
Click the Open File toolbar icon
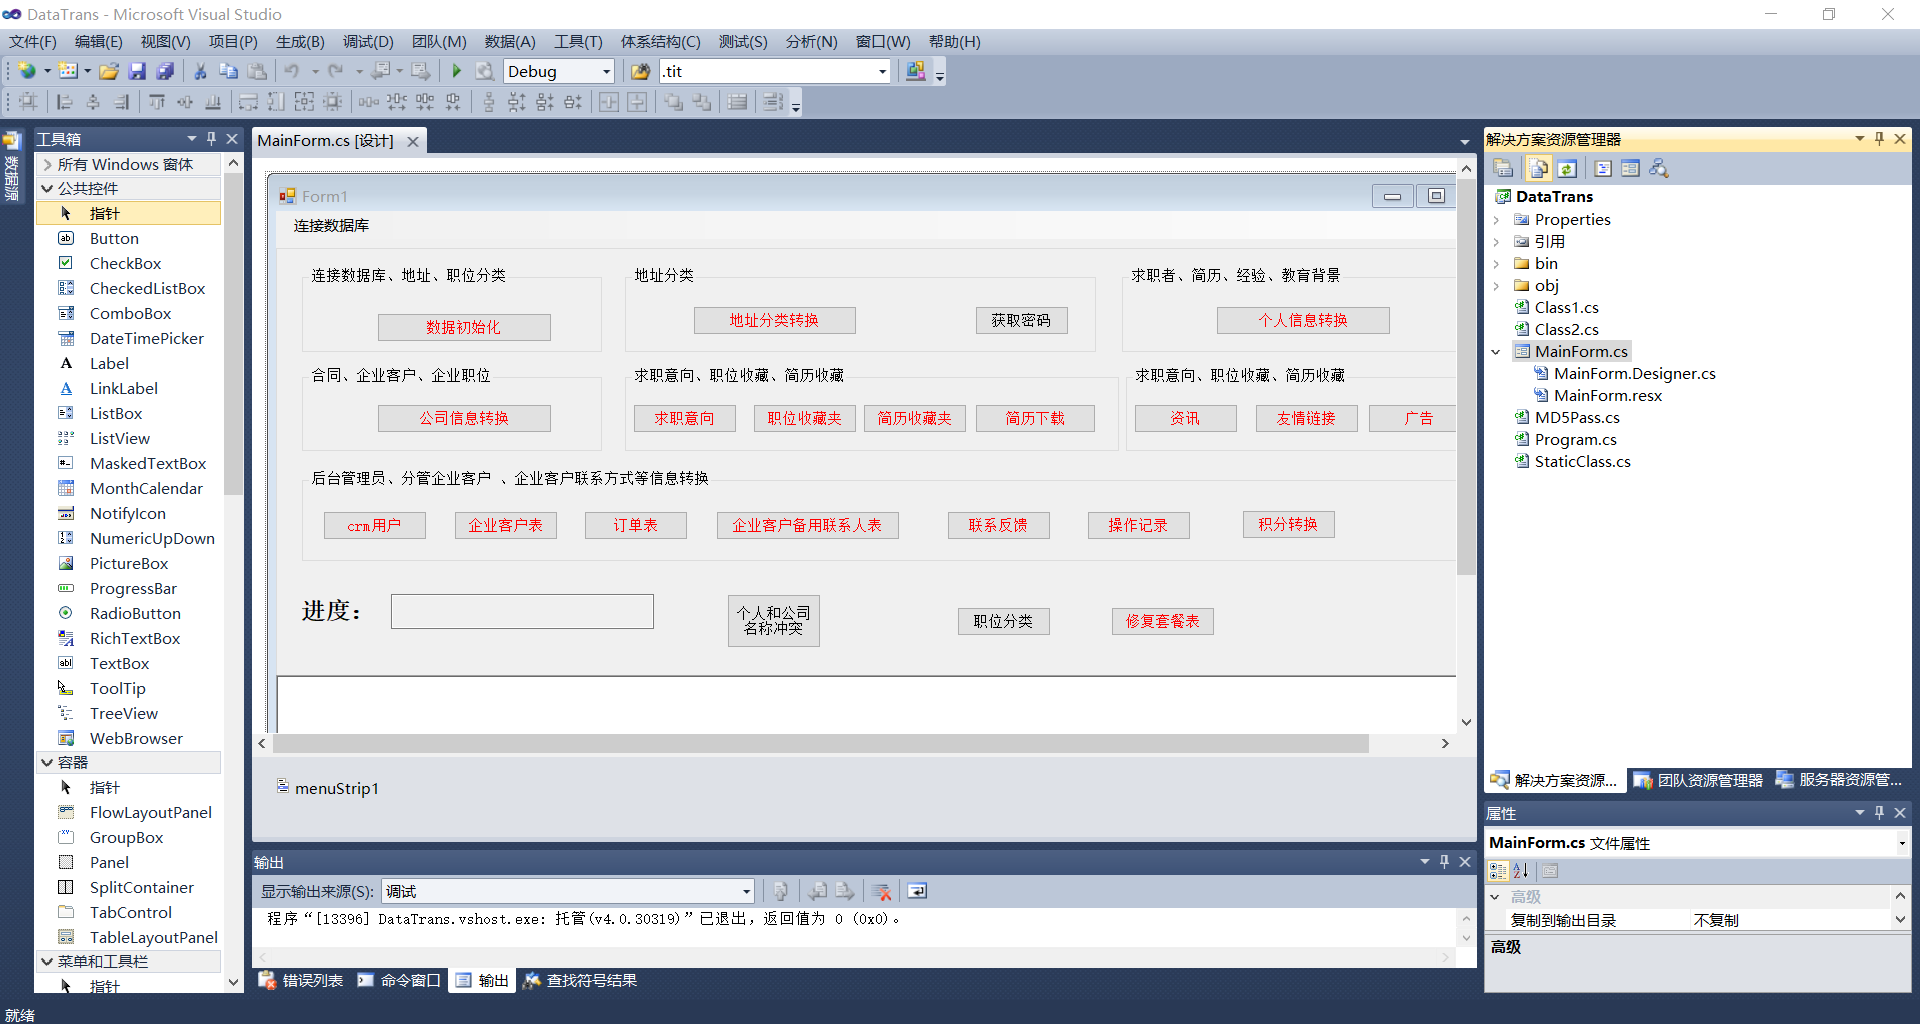109,71
